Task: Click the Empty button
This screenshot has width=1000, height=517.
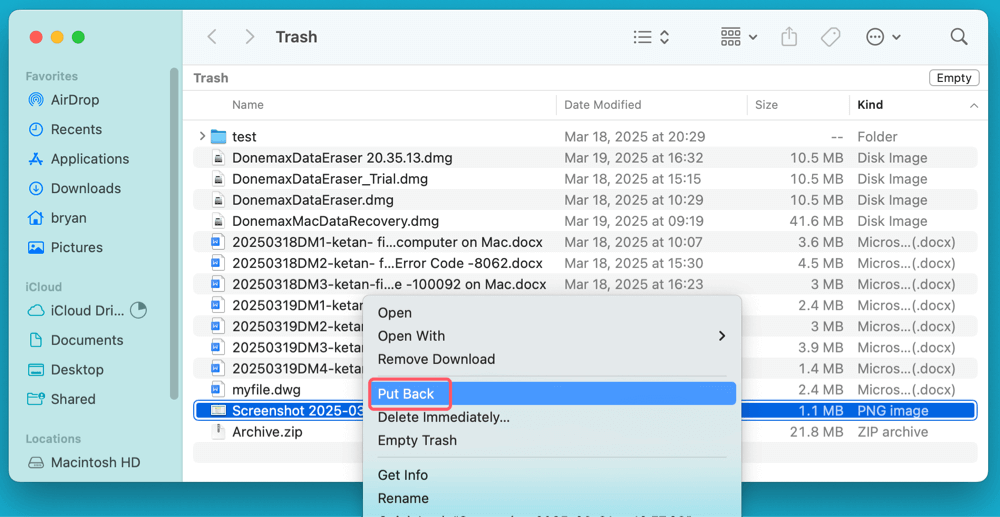Action: (954, 78)
